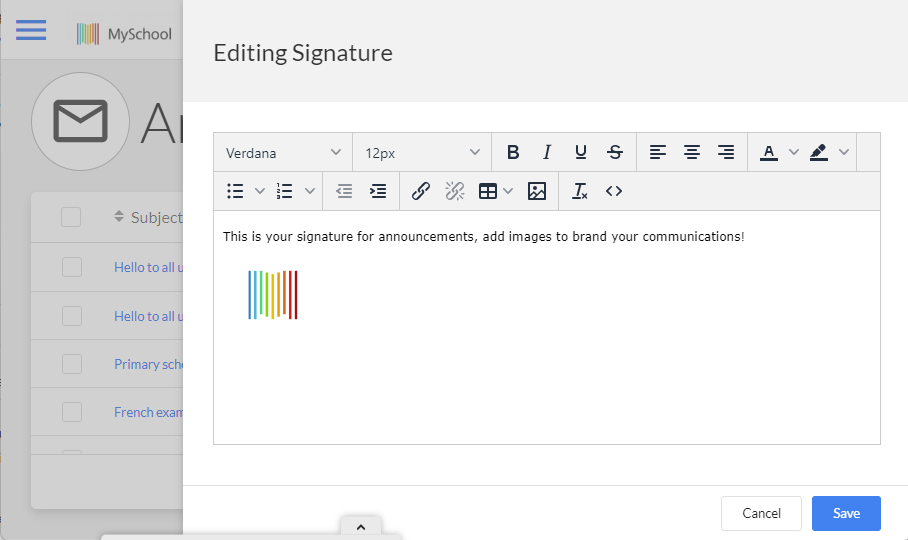This screenshot has width=908, height=540.
Task: Align text left
Action: pyautogui.click(x=657, y=152)
